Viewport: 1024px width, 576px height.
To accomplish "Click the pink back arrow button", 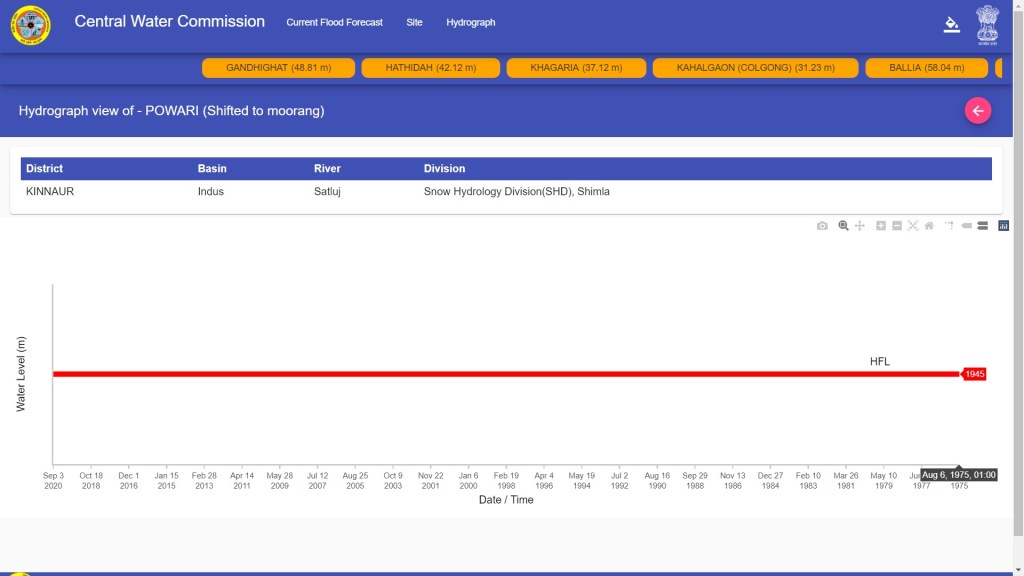I will (x=978, y=111).
